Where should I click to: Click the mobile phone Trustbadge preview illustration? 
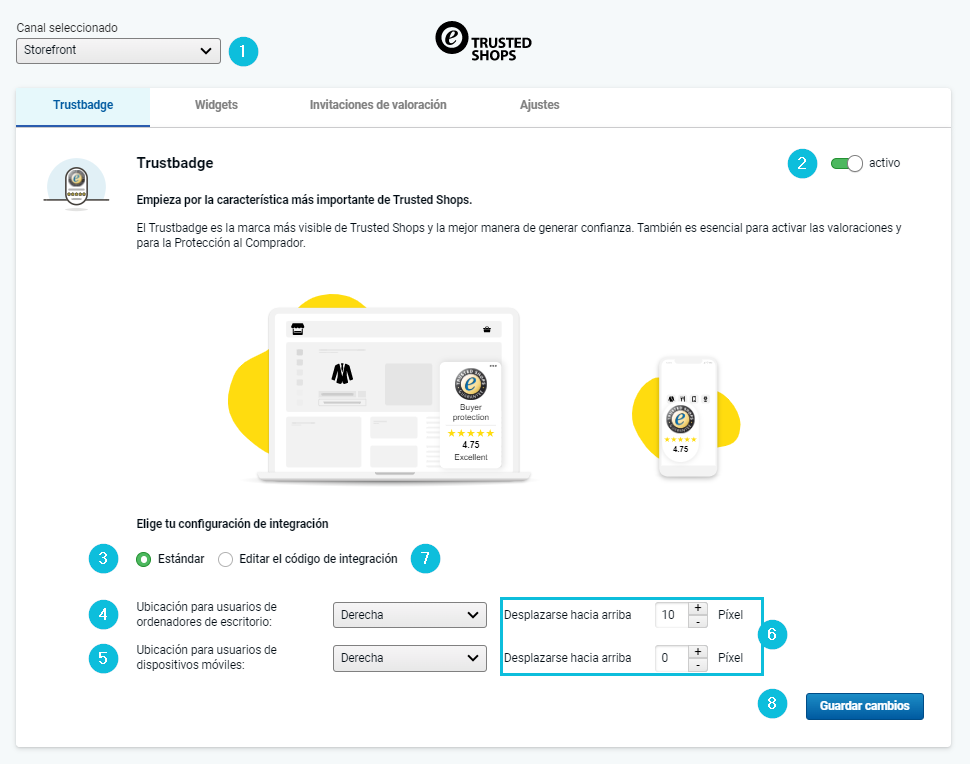point(686,416)
